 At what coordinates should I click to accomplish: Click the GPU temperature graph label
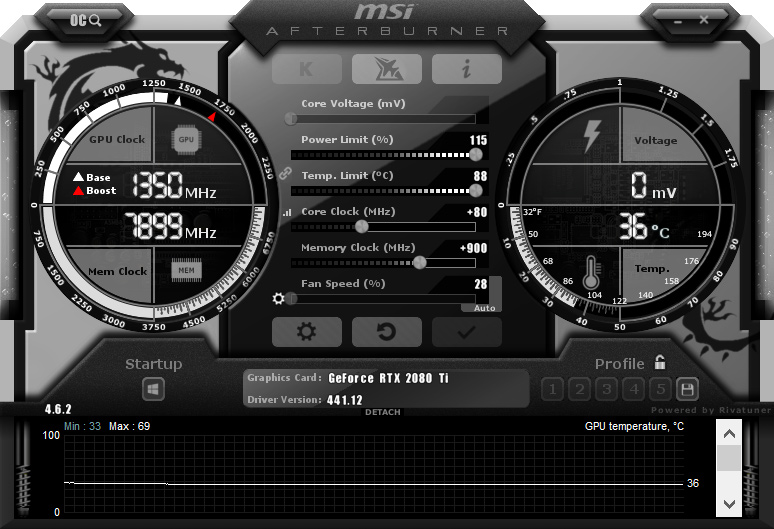click(x=634, y=426)
